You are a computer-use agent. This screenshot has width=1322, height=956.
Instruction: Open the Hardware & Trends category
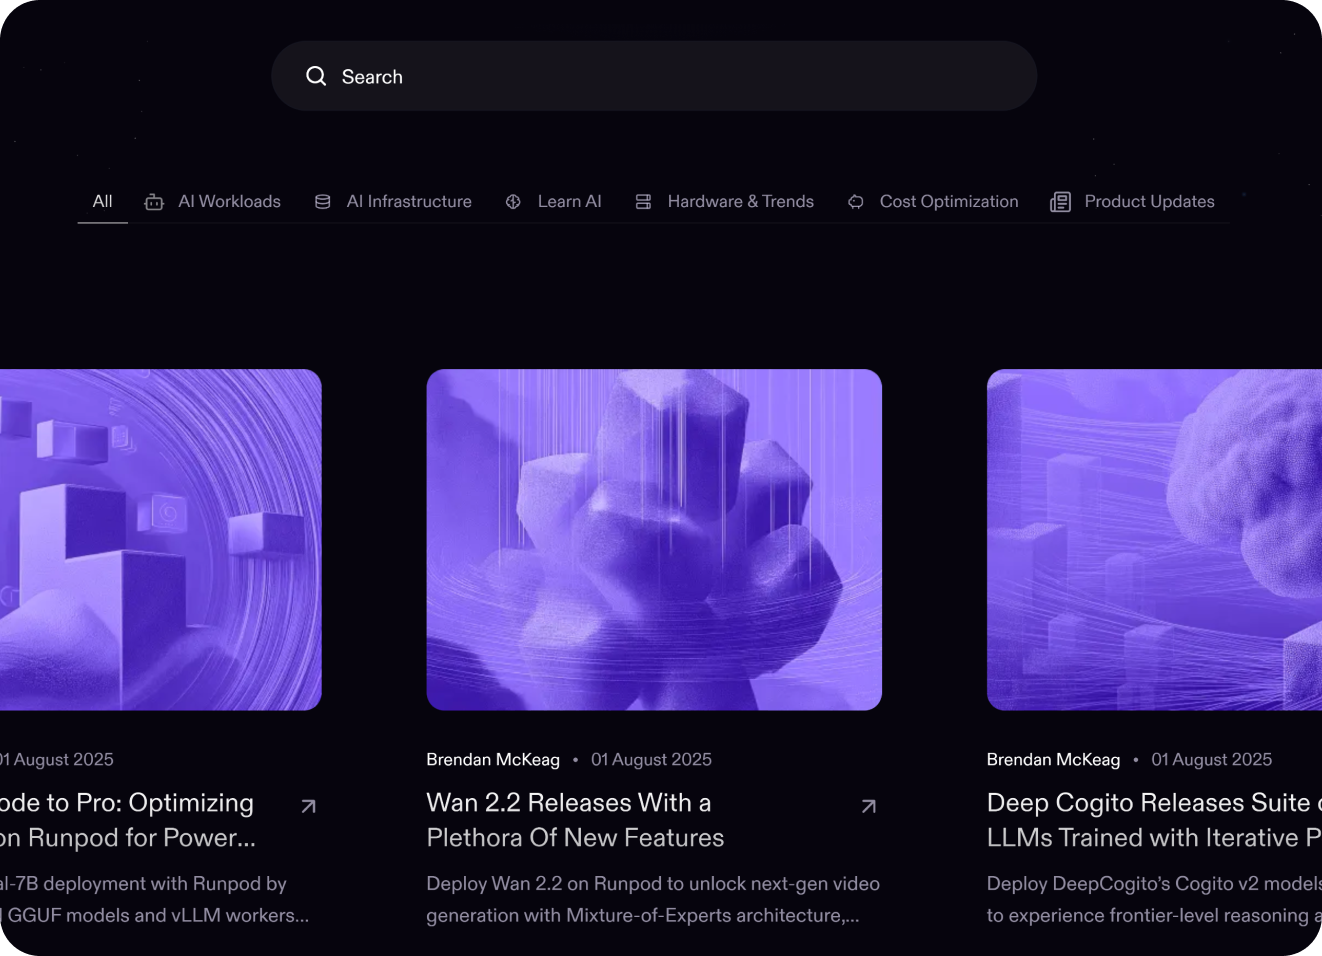coord(740,201)
